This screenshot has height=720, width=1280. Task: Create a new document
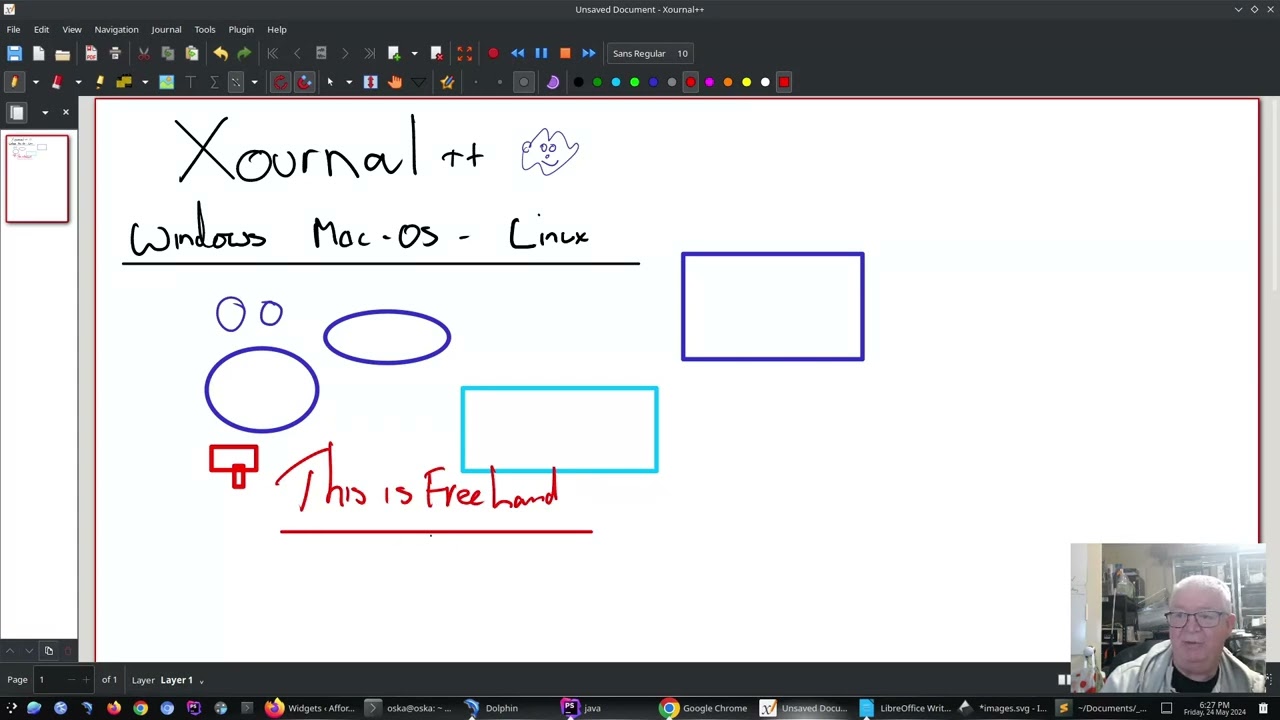pos(38,53)
